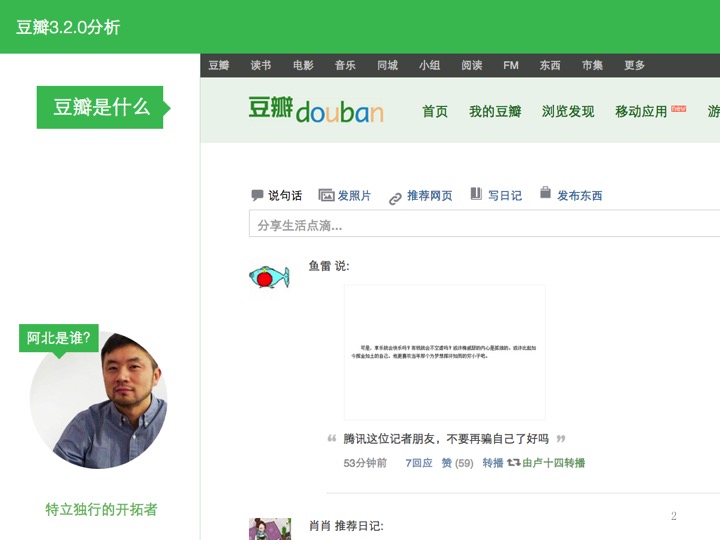Click the 阿北是谁? green tag
Screen dimensions: 720x540
pyautogui.click(x=59, y=338)
